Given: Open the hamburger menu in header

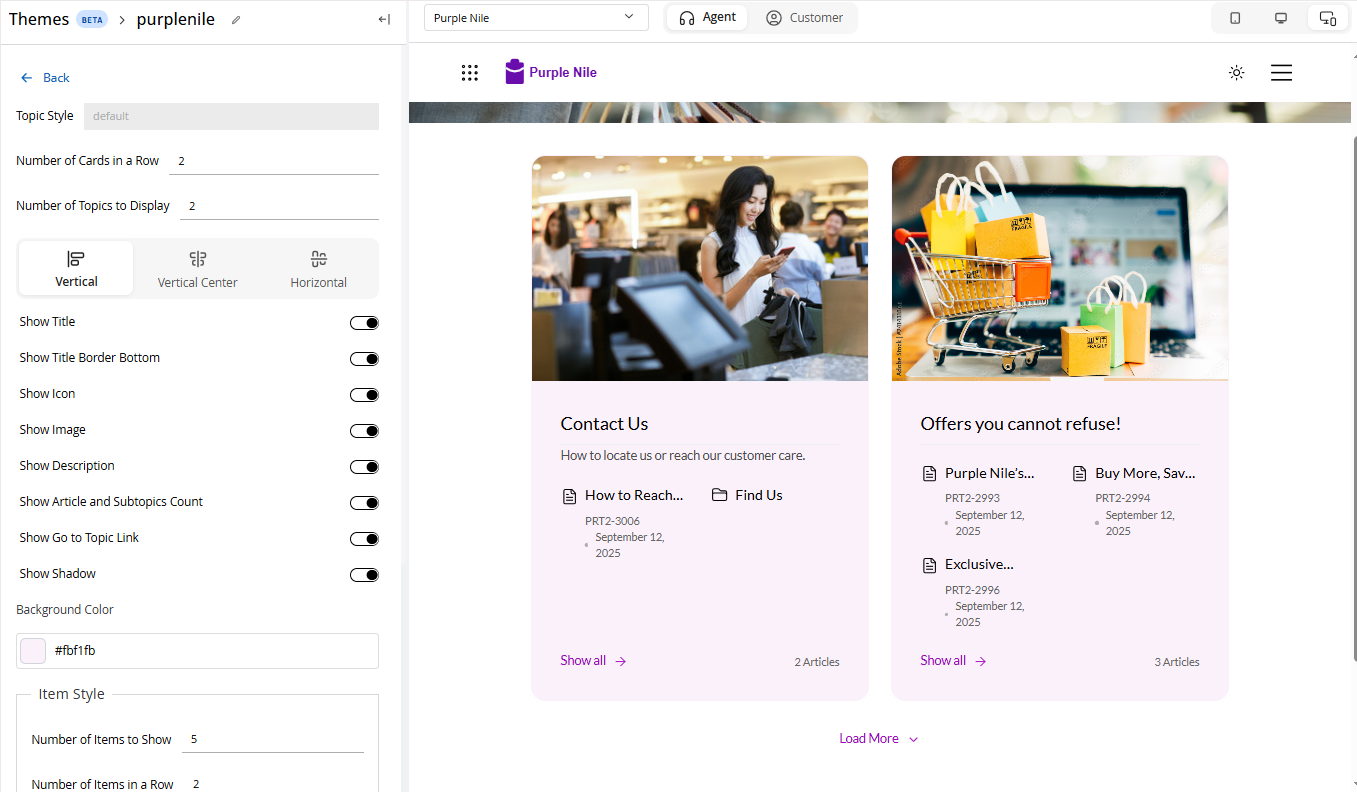Looking at the screenshot, I should (1281, 73).
